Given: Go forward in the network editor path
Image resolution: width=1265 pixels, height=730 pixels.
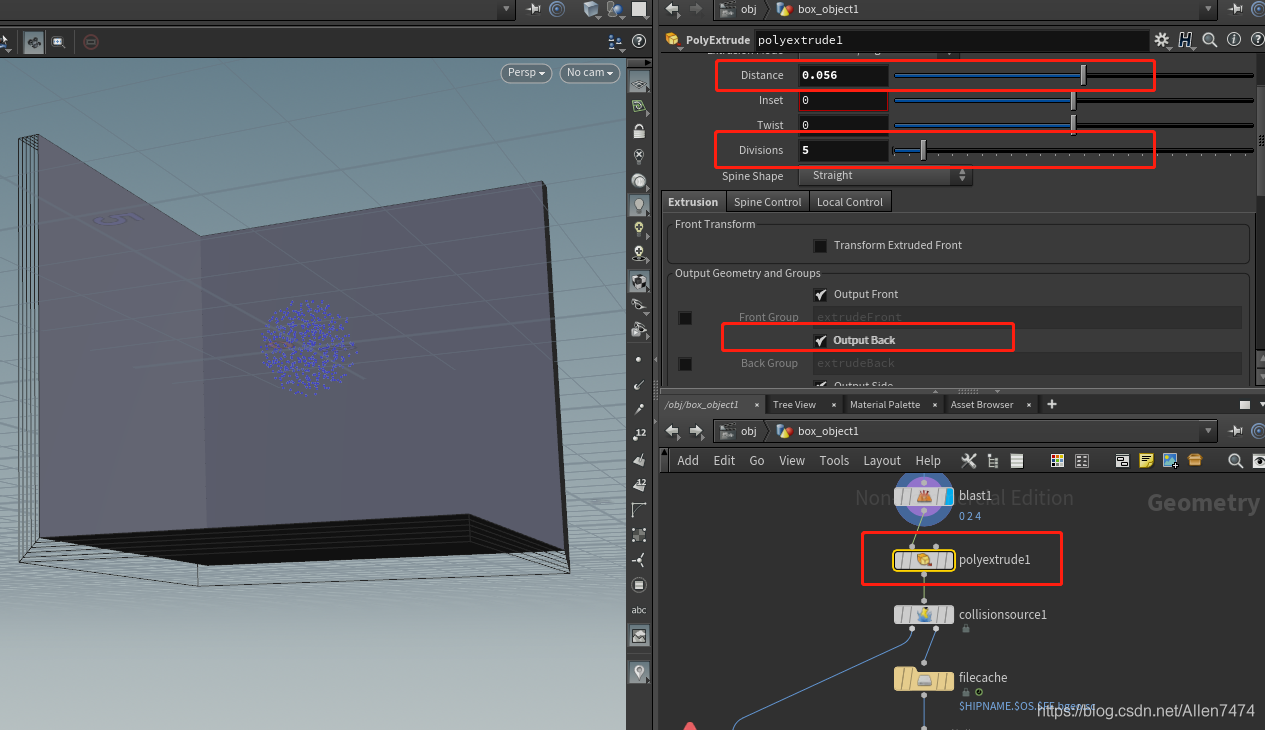Looking at the screenshot, I should (x=695, y=431).
